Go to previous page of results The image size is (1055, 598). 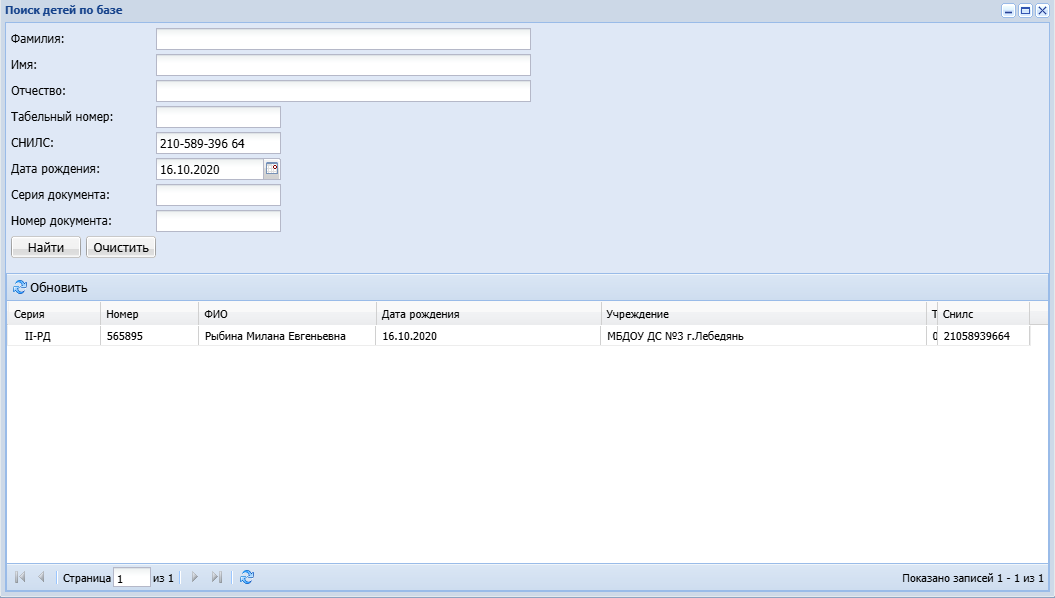coord(41,577)
